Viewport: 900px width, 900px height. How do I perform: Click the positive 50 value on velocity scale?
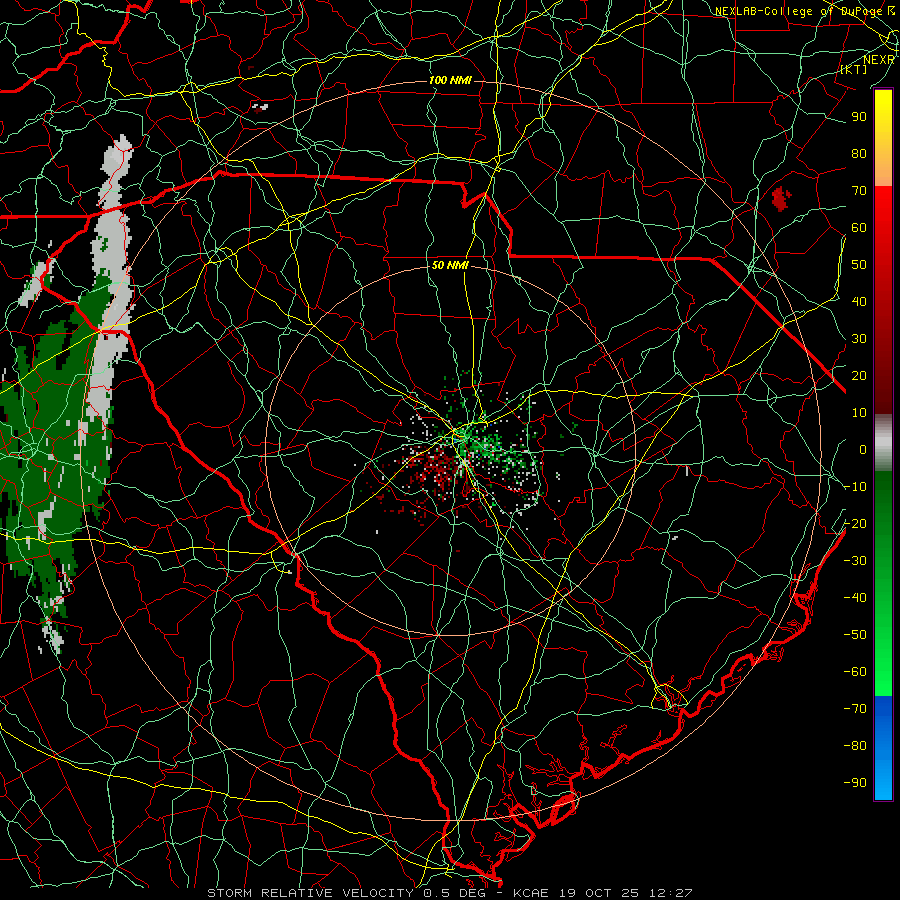click(x=859, y=265)
